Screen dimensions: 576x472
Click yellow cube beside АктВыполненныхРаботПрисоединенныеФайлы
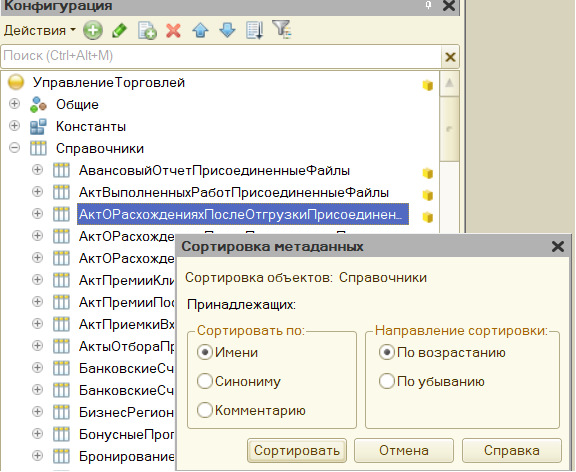427,195
